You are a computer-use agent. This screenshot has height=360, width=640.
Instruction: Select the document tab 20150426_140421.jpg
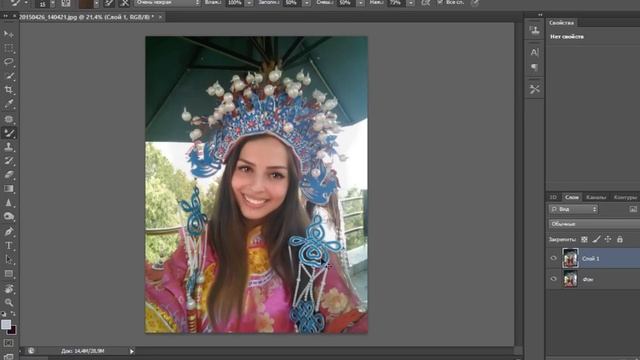coord(86,17)
